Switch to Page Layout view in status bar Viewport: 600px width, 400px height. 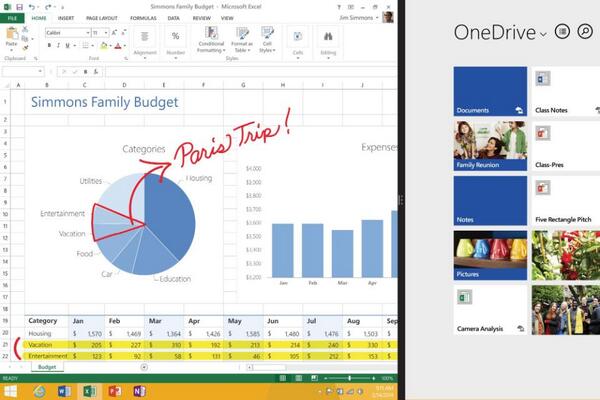click(298, 378)
